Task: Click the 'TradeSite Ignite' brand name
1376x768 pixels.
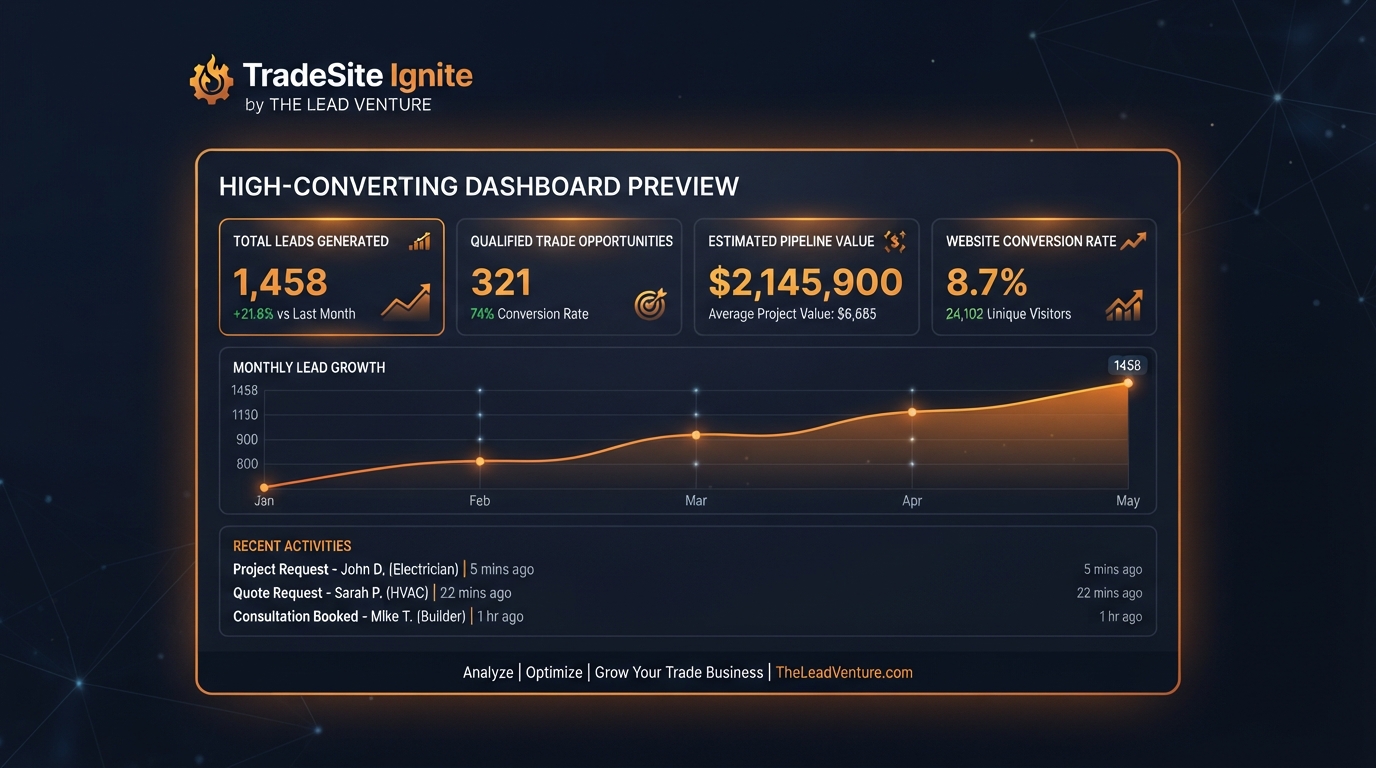Action: click(358, 76)
